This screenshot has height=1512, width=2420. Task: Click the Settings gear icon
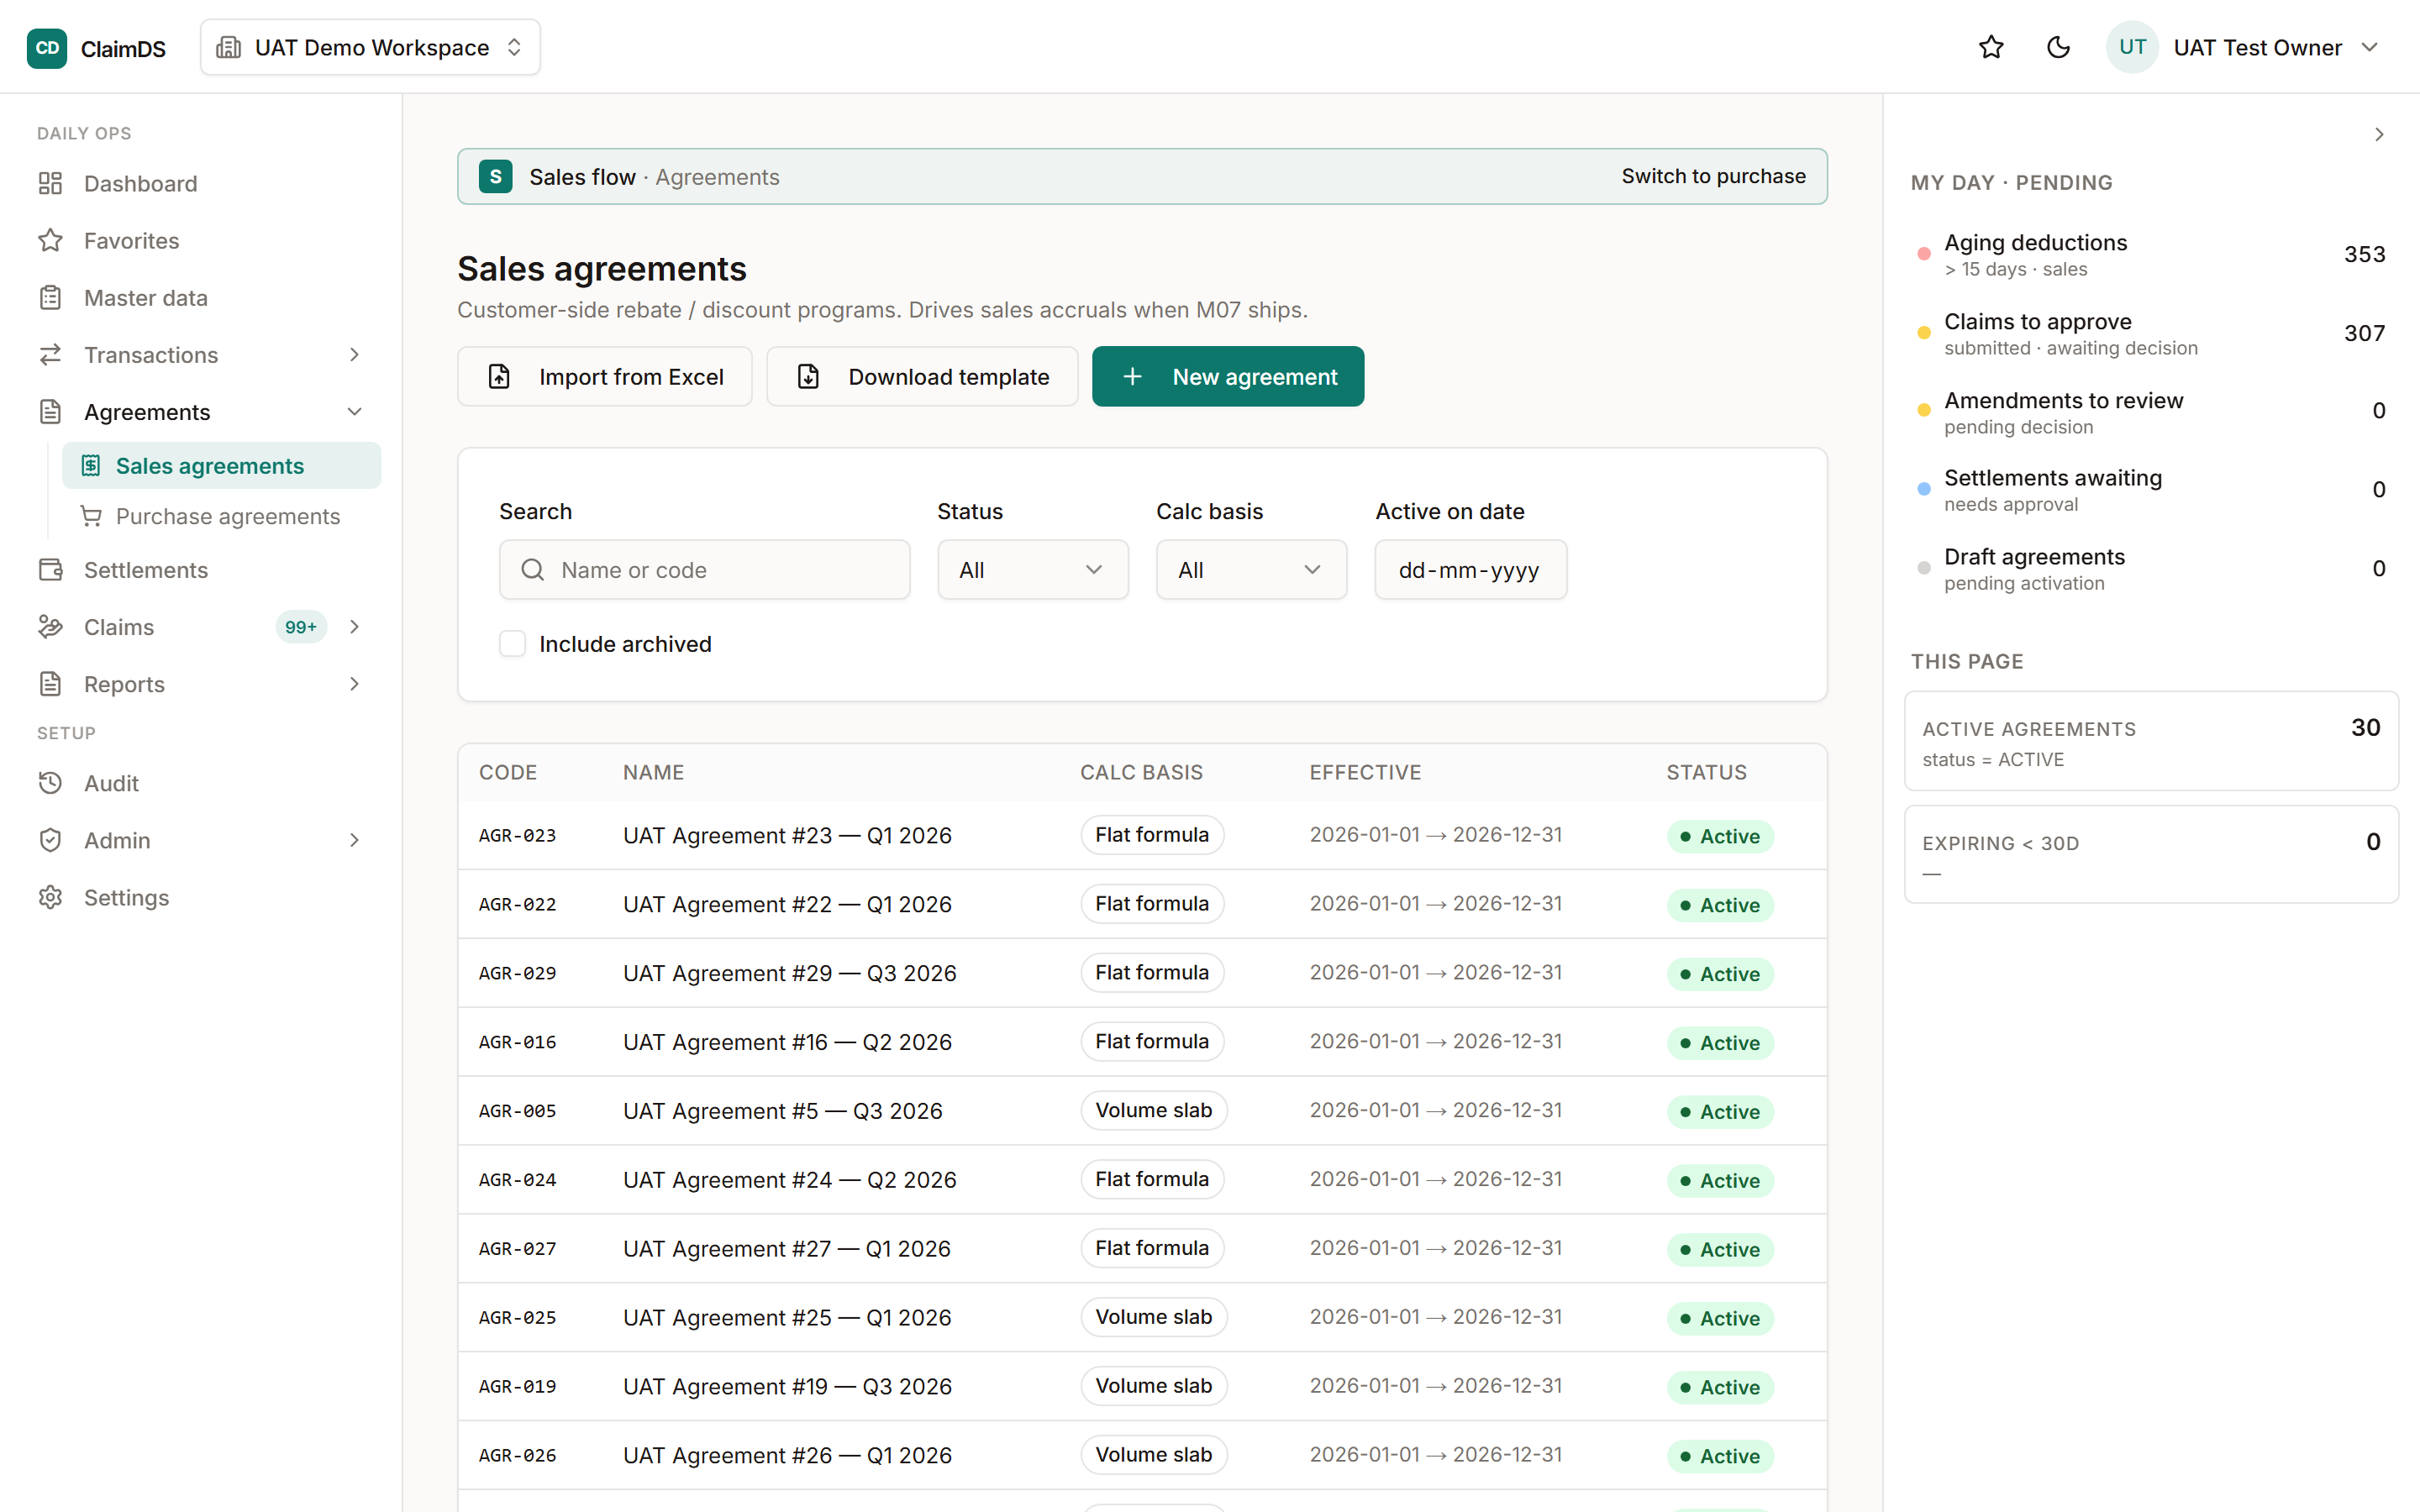[x=50, y=897]
